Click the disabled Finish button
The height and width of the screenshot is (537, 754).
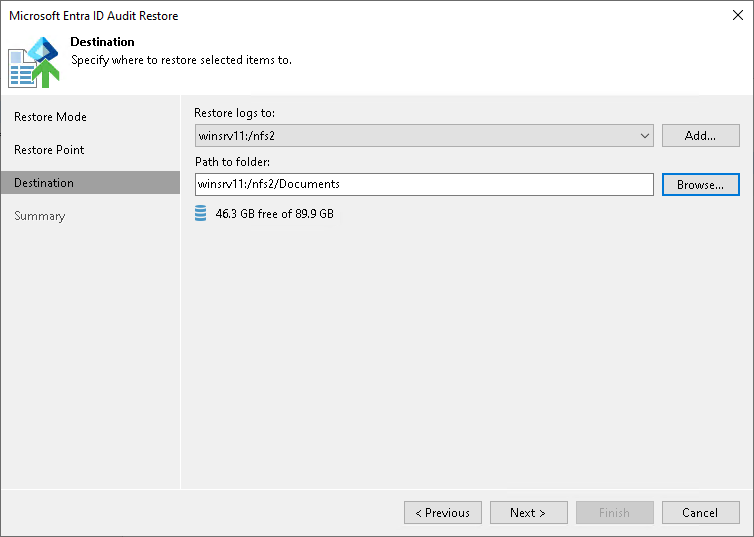(615, 512)
